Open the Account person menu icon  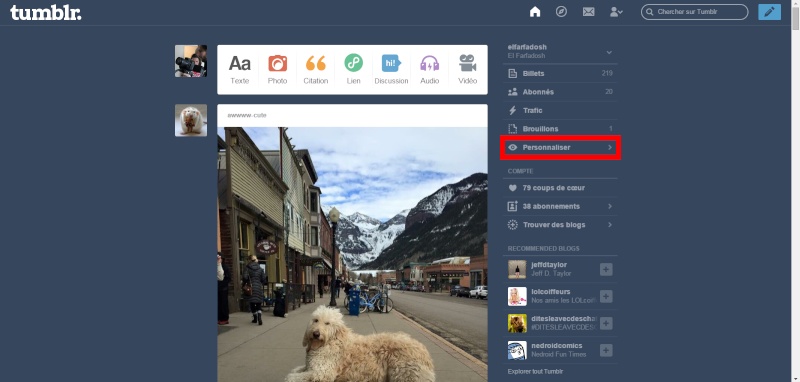(616, 12)
